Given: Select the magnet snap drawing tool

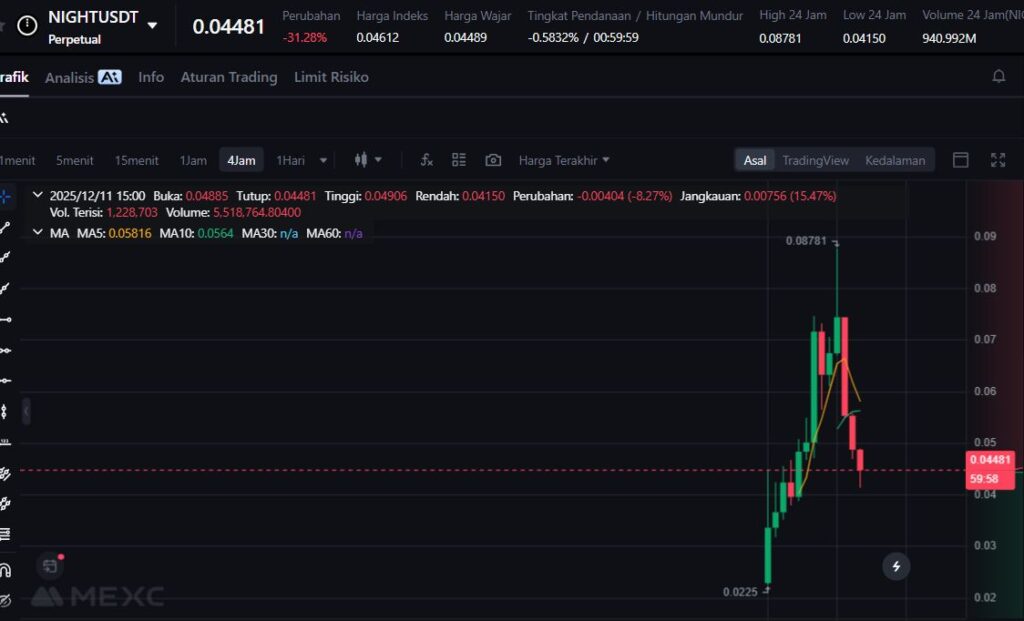Looking at the screenshot, I should coord(5,571).
